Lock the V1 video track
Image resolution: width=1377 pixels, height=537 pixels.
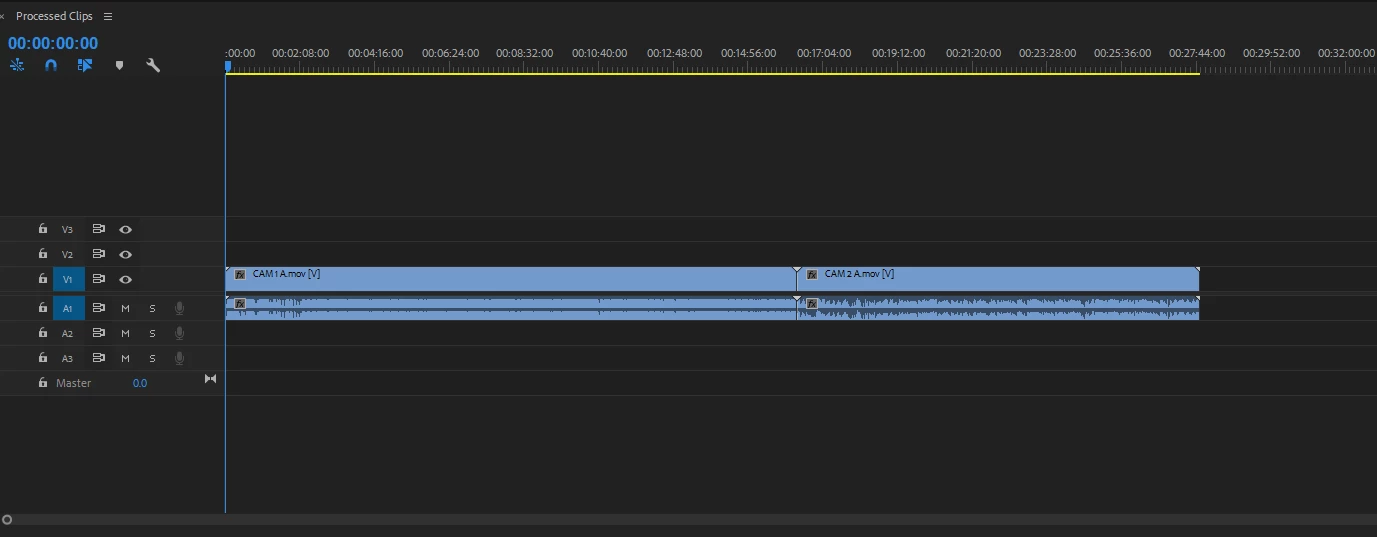tap(42, 279)
